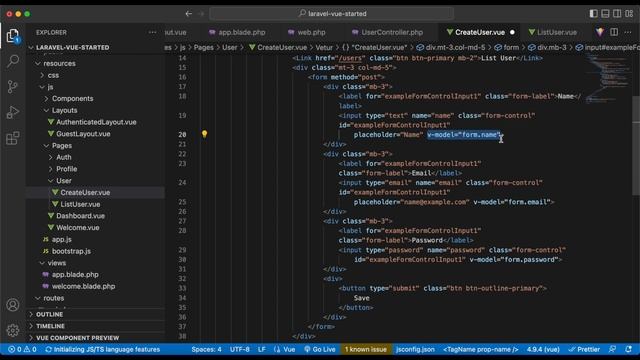This screenshot has width=640, height=360.
Task: Click the lightbulb code action icon
Action: pyautogui.click(x=204, y=134)
